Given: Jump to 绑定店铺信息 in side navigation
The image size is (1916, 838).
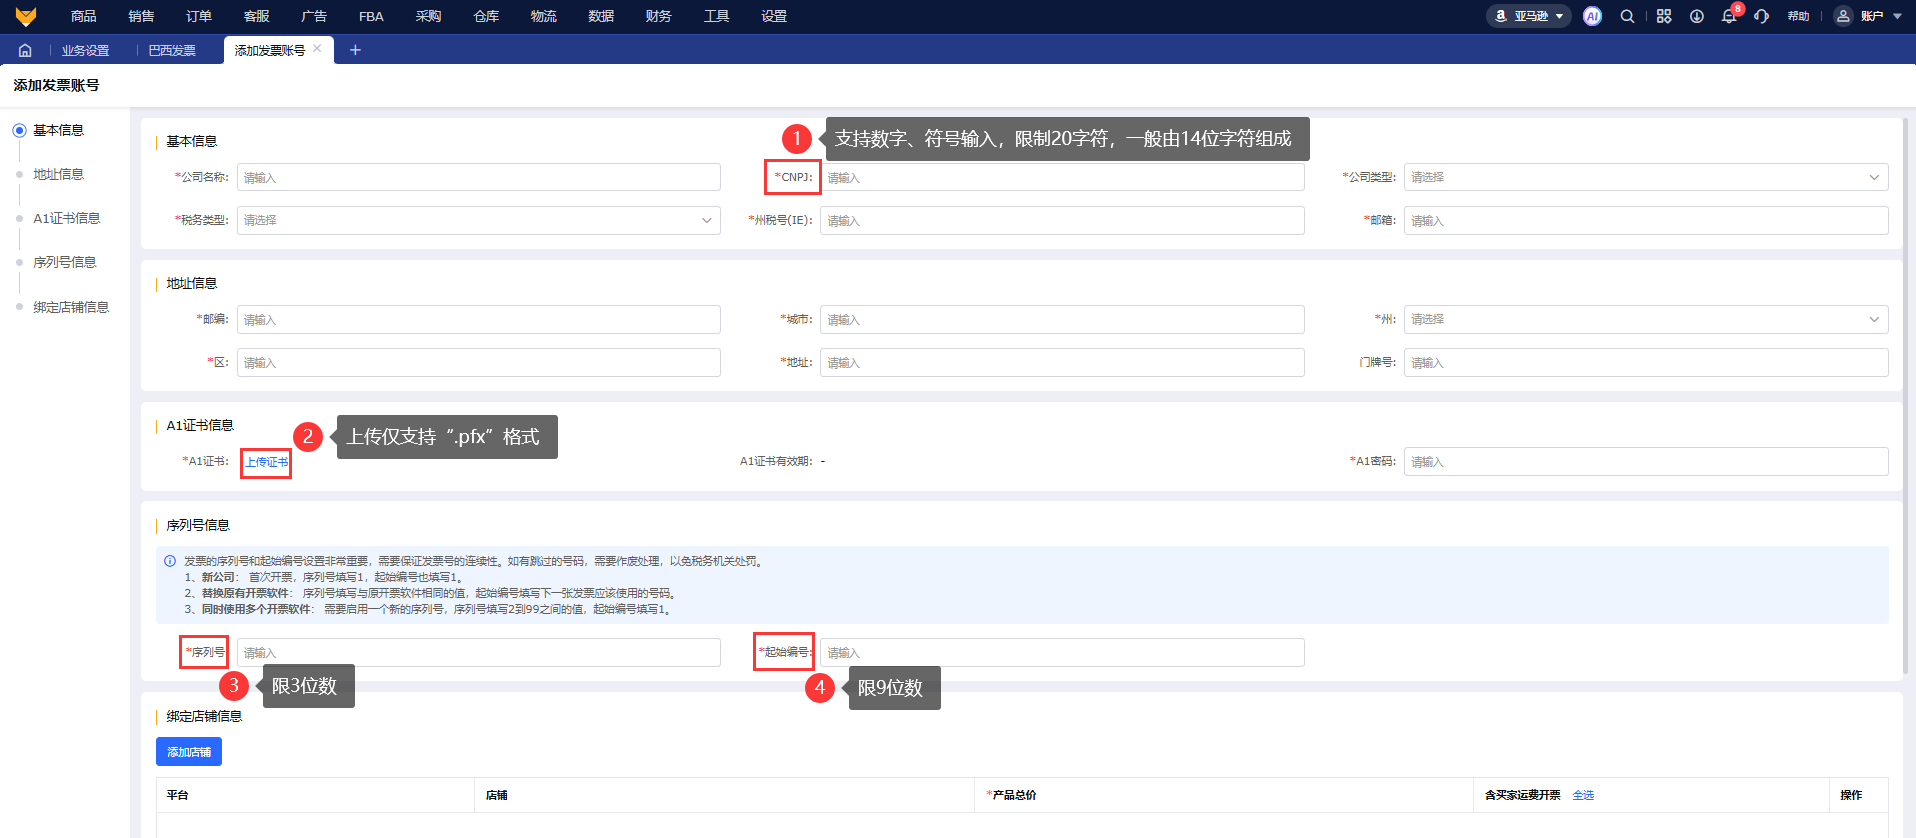Looking at the screenshot, I should [x=70, y=307].
